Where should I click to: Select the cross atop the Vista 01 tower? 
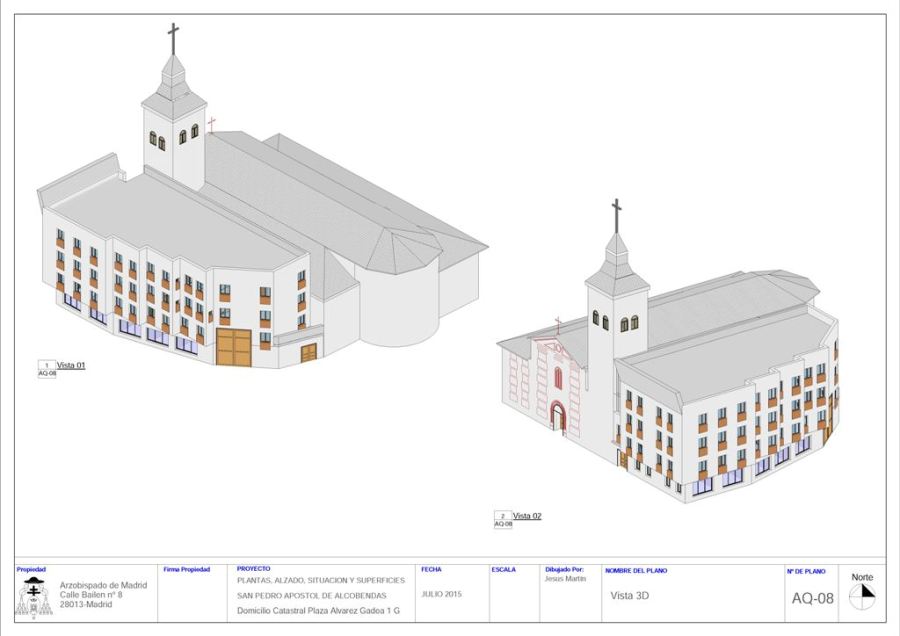coord(173,39)
